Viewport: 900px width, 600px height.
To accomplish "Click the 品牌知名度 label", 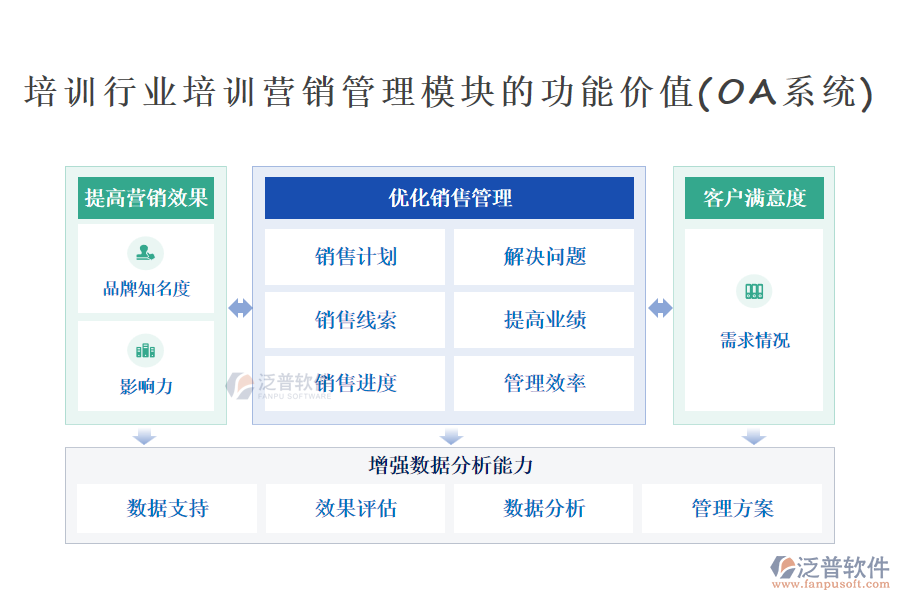I will coord(146,288).
